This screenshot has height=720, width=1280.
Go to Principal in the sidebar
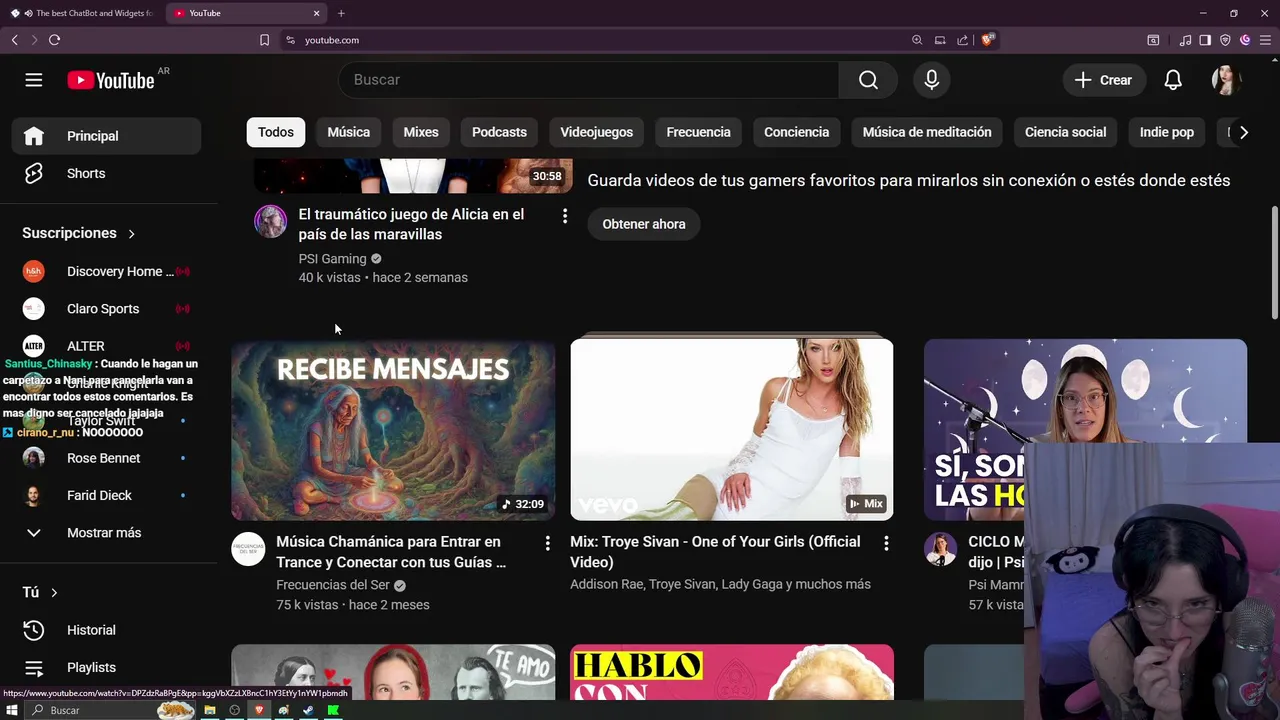pyautogui.click(x=107, y=136)
